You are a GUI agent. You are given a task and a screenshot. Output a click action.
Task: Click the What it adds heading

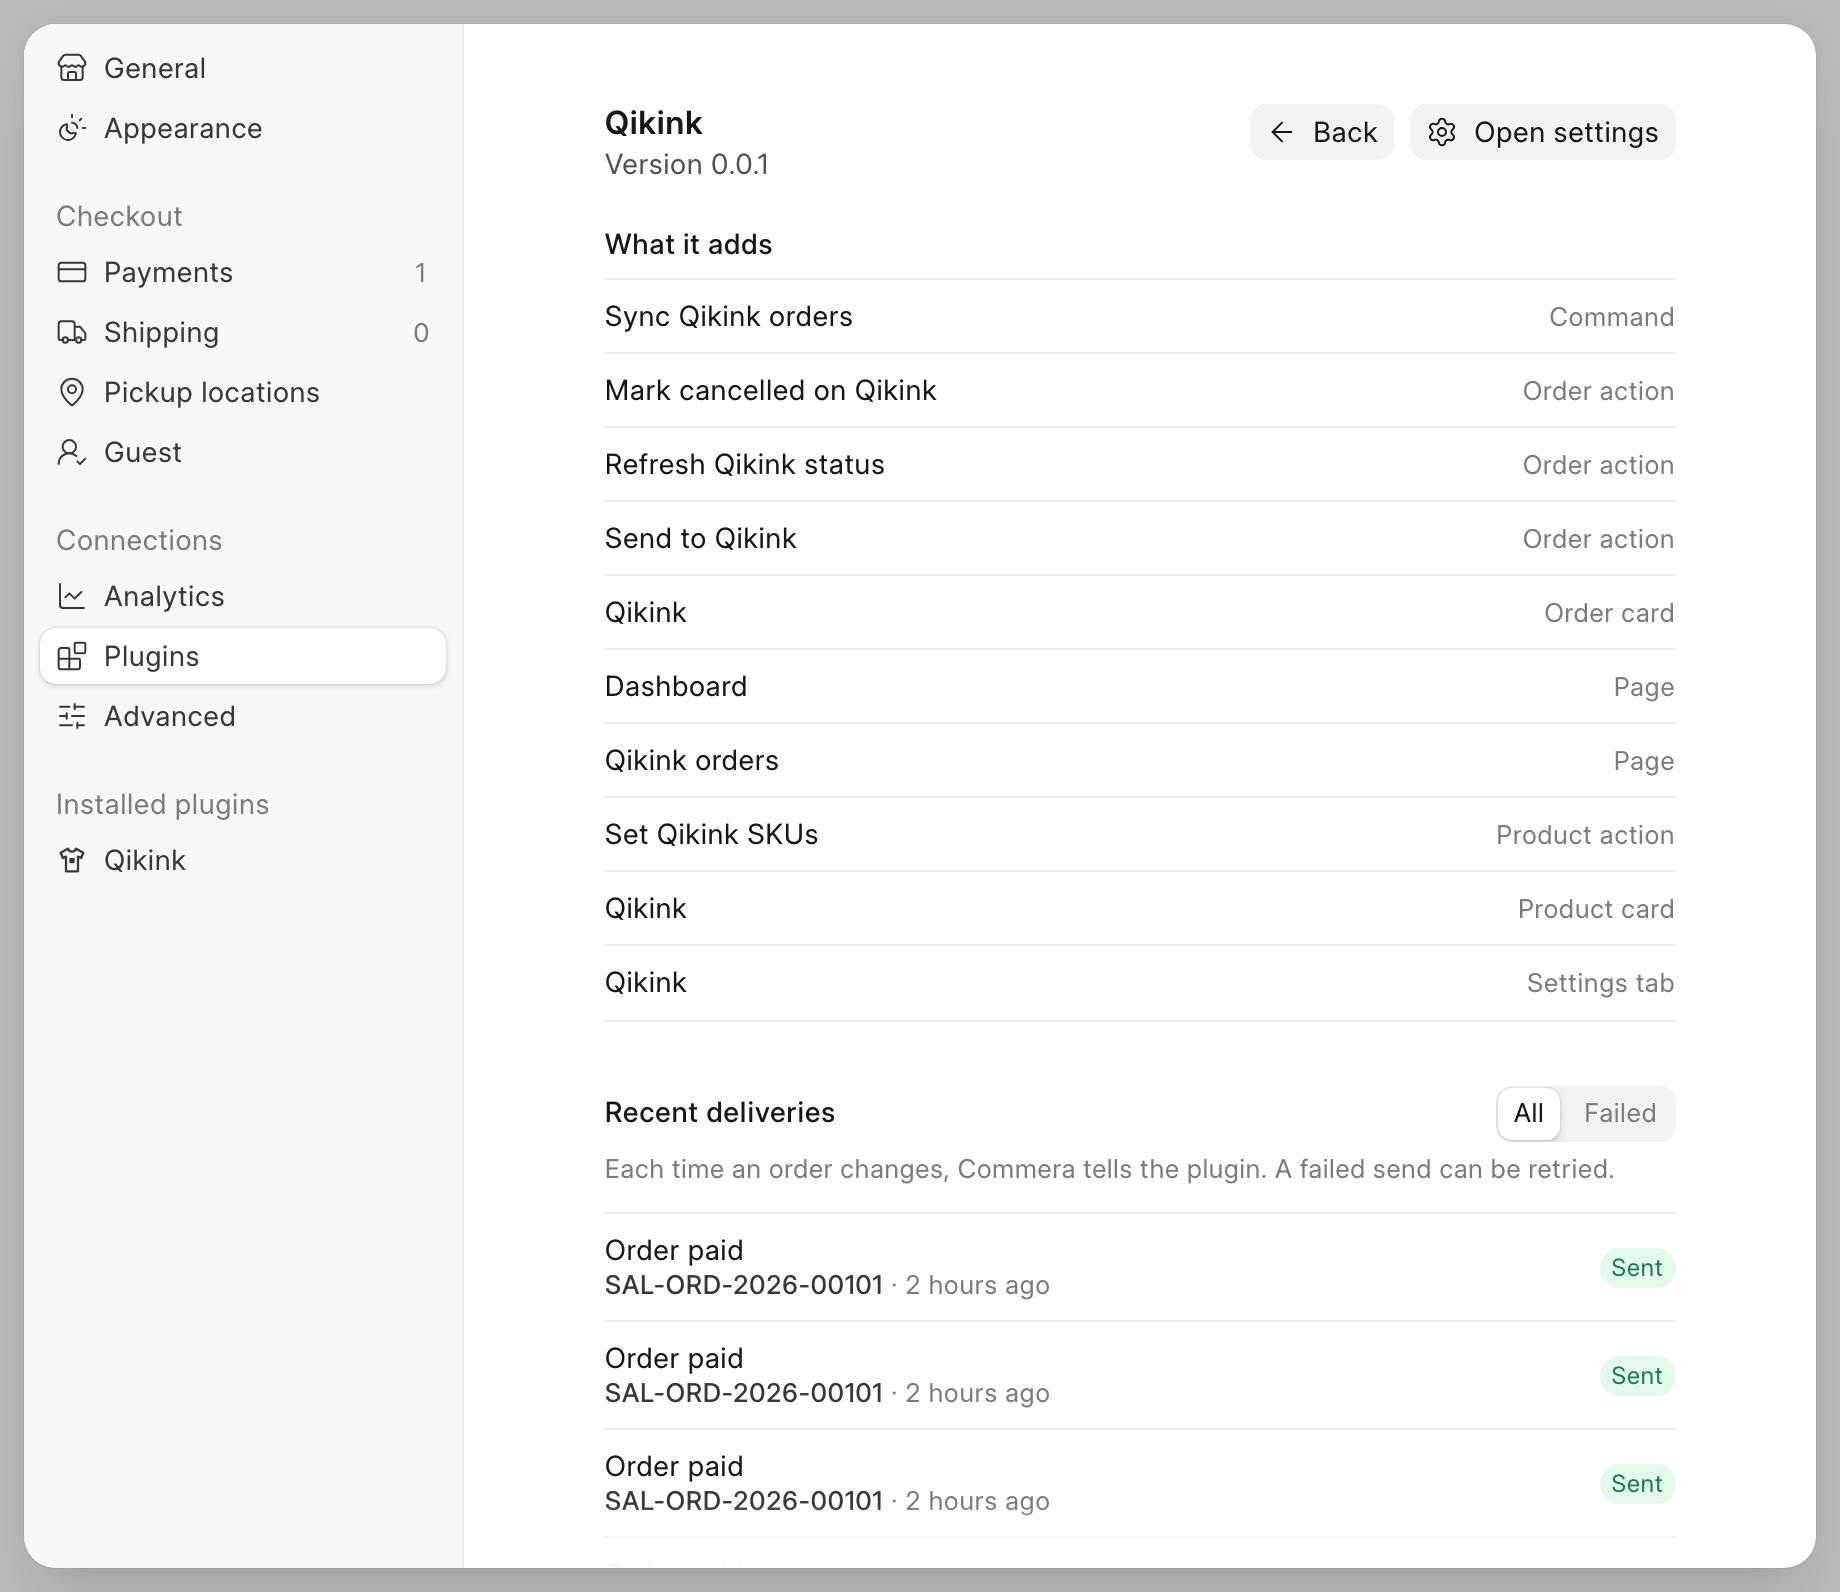[688, 244]
